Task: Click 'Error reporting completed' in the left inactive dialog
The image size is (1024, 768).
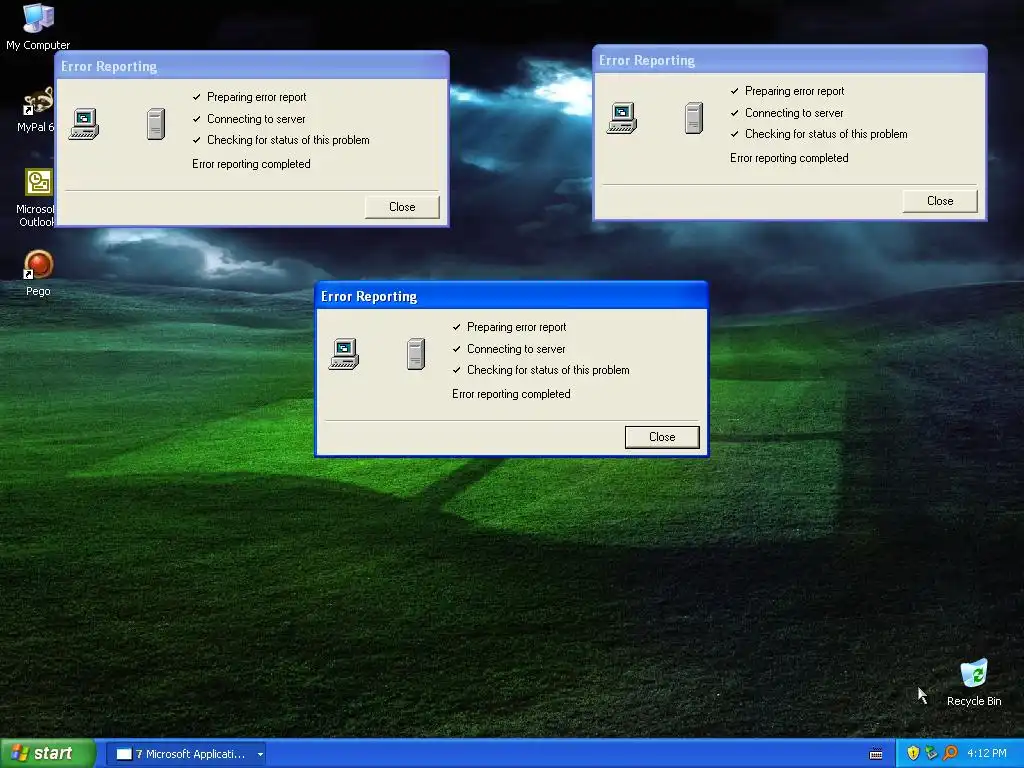Action: 251,164
